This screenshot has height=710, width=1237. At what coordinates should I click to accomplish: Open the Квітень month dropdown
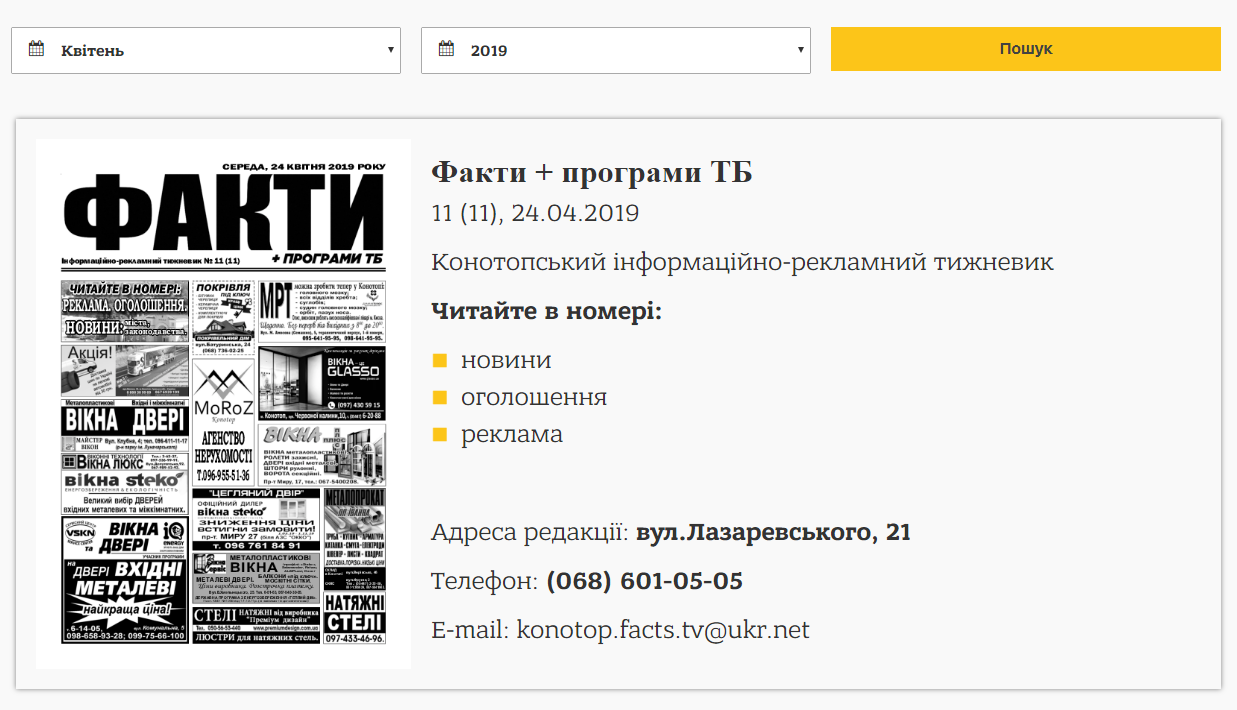click(206, 50)
